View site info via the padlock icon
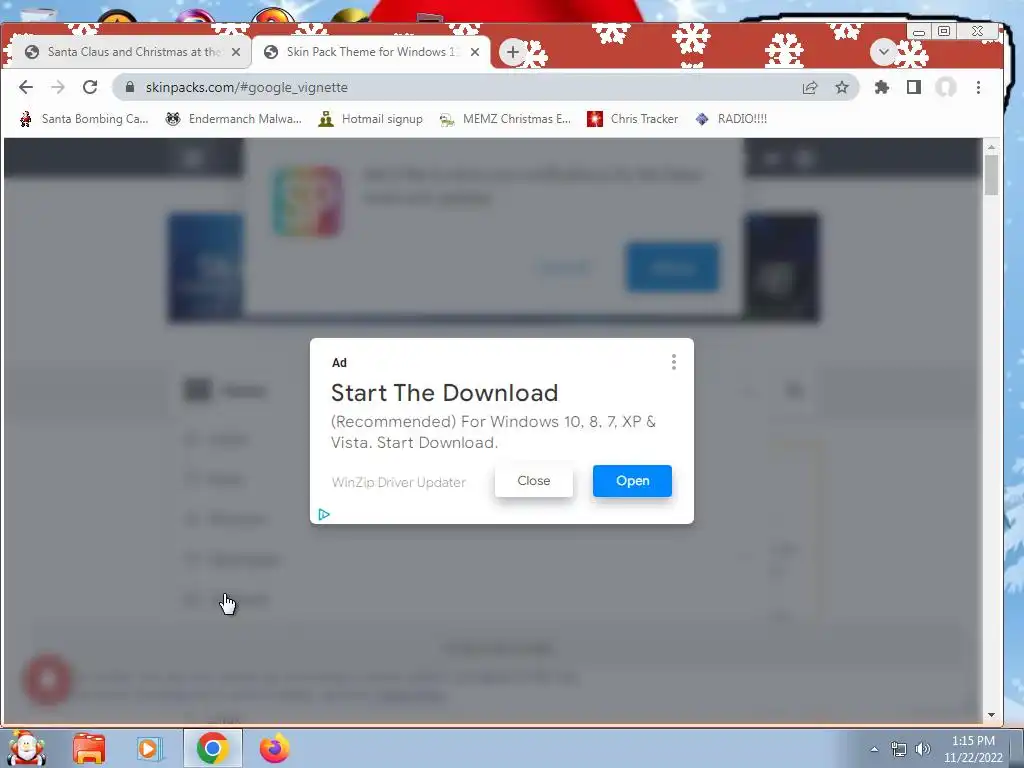This screenshot has width=1024, height=768. point(130,87)
